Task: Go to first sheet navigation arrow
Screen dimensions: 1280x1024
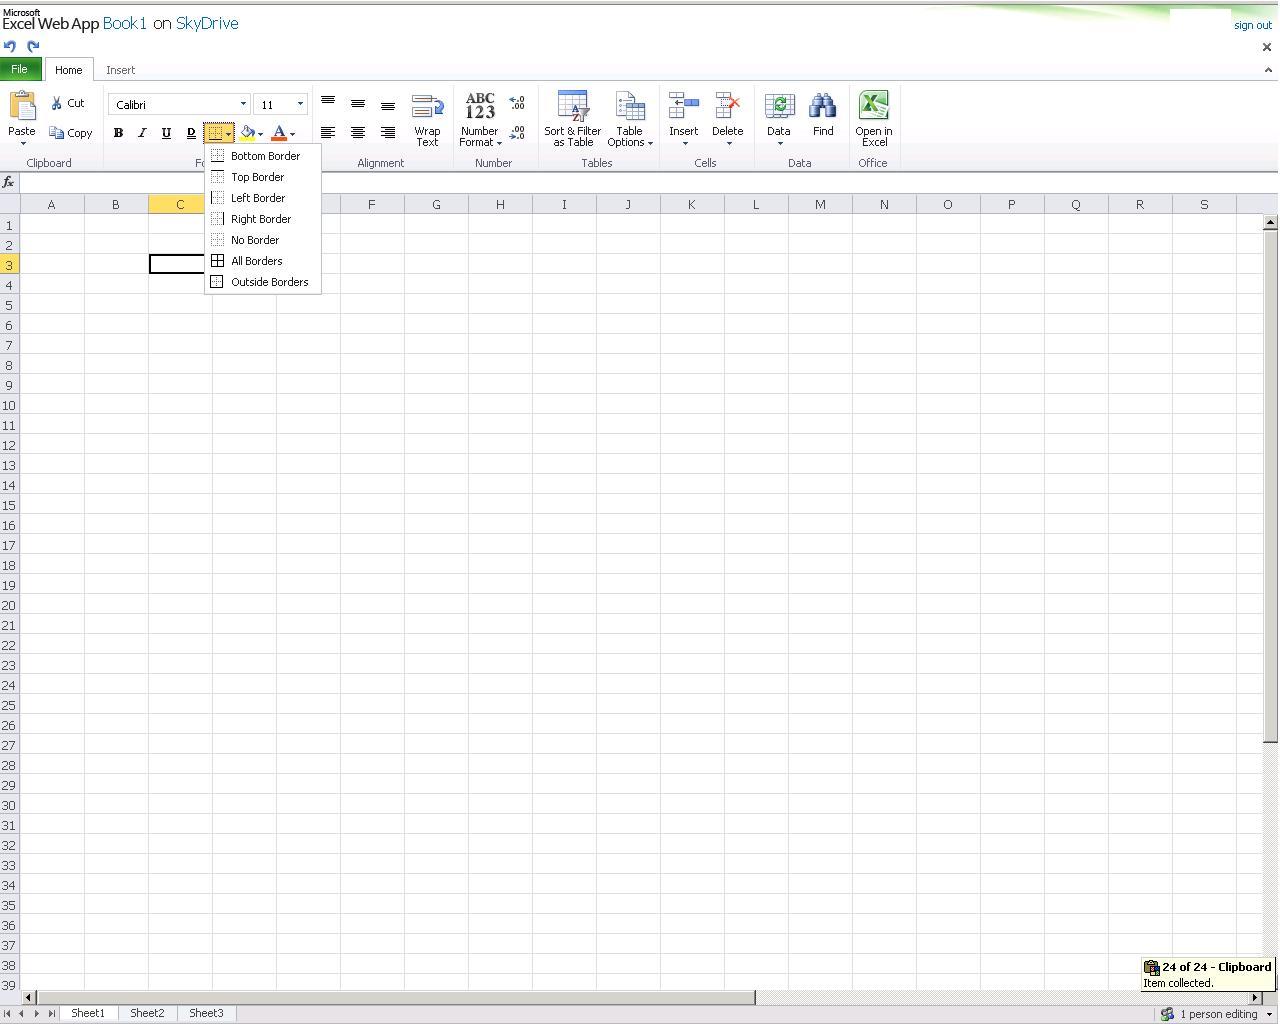Action: pyautogui.click(x=8, y=1014)
